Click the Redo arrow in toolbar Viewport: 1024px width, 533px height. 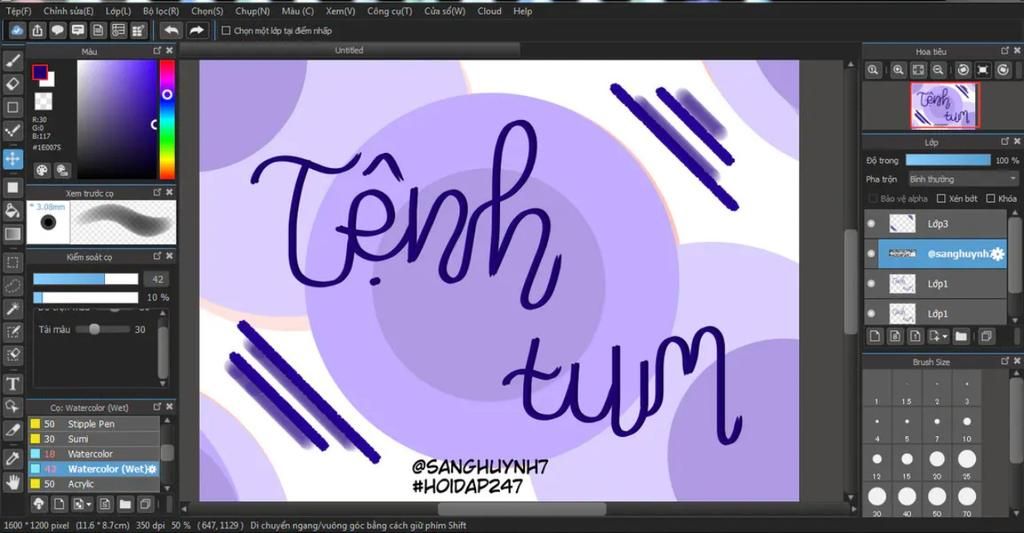tap(196, 30)
